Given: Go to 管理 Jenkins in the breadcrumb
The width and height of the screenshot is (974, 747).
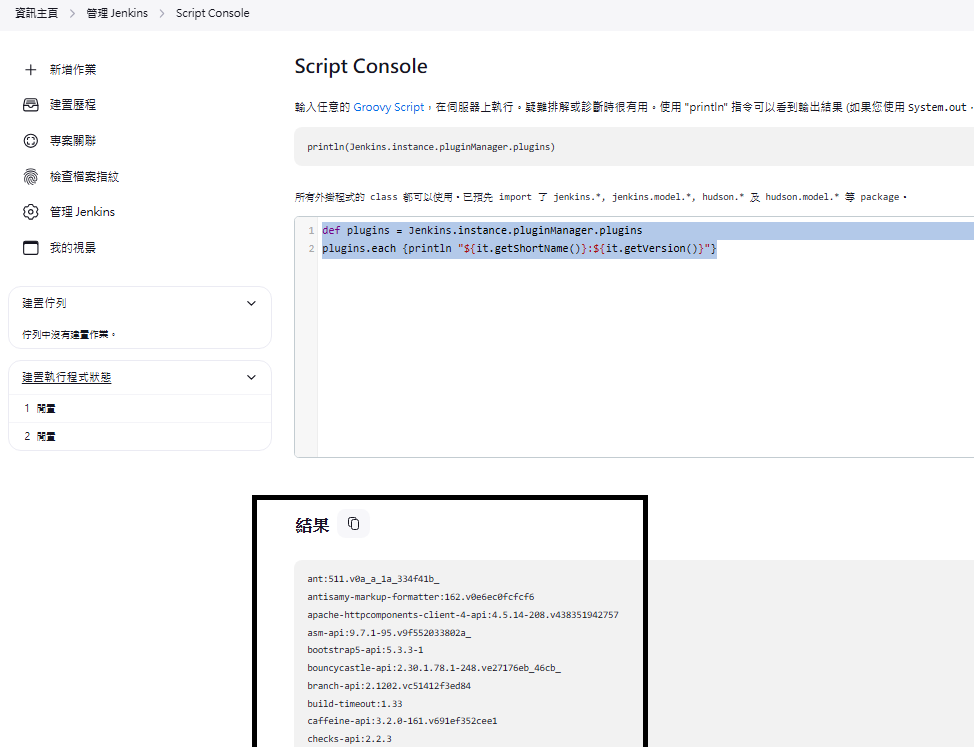Looking at the screenshot, I should point(117,13).
